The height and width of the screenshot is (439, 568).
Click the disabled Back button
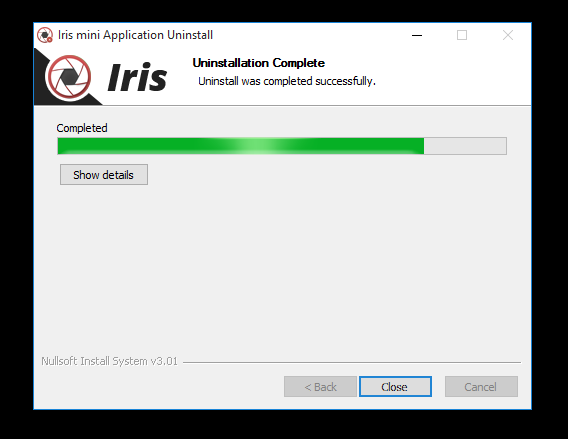coord(320,386)
